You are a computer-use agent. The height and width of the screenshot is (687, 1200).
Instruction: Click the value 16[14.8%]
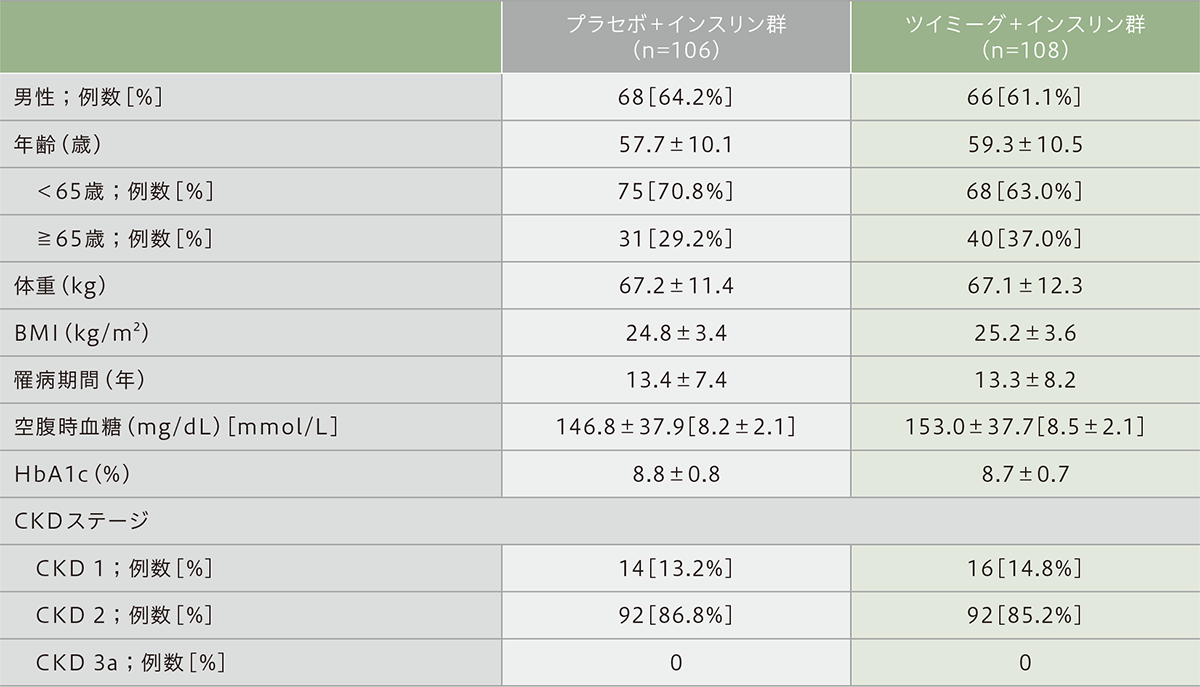coord(1026,568)
